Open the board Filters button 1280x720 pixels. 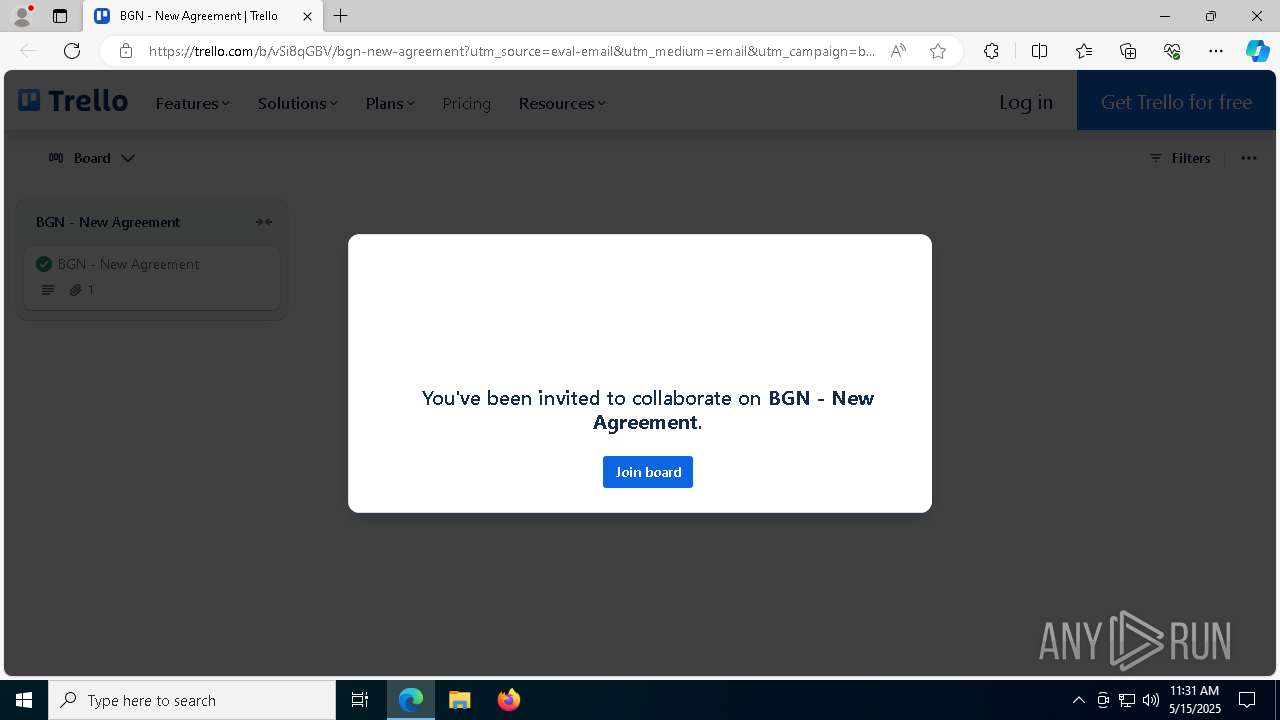(1180, 158)
